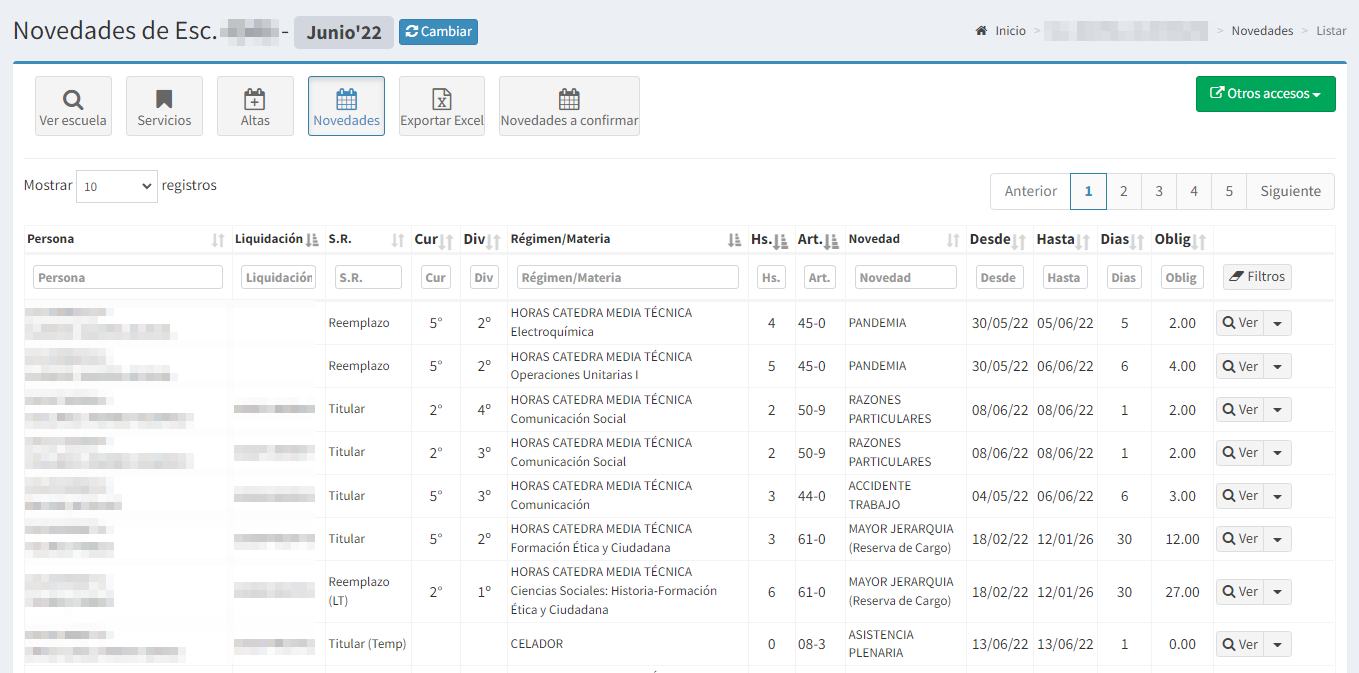Sort by Hs. column

pyautogui.click(x=770, y=239)
